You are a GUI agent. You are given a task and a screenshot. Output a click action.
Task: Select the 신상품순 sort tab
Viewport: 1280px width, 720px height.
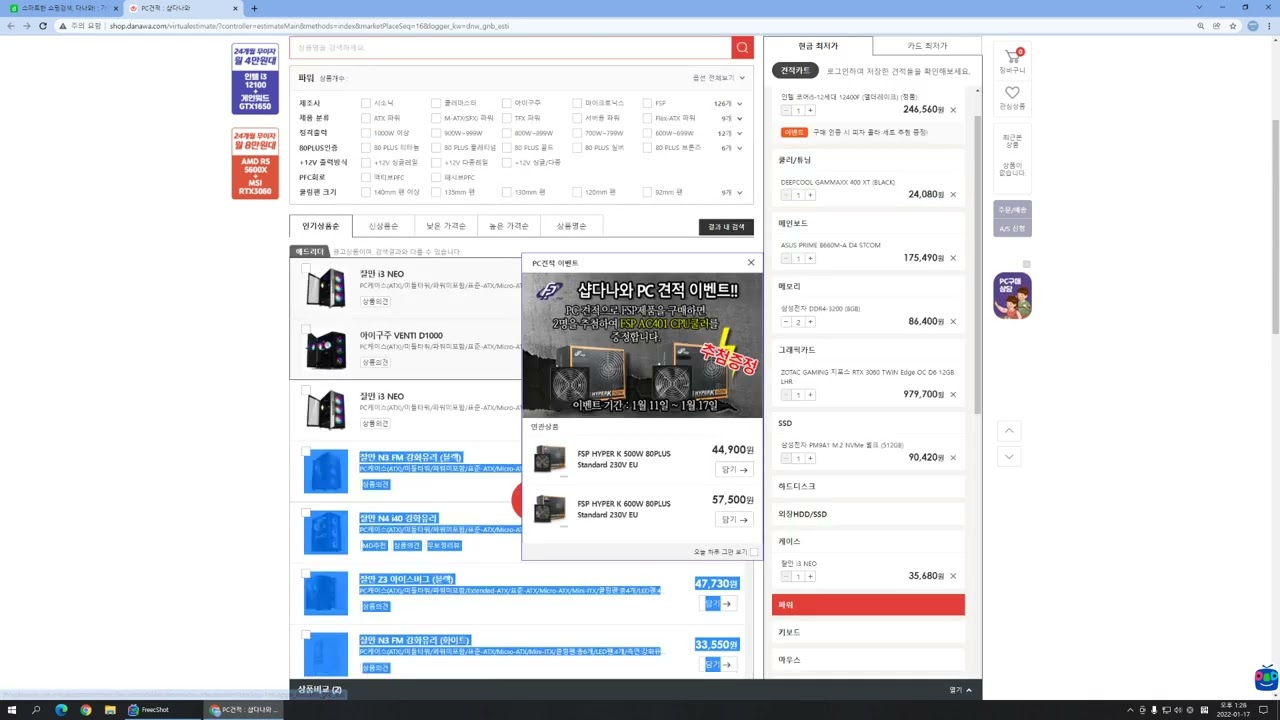click(x=383, y=226)
